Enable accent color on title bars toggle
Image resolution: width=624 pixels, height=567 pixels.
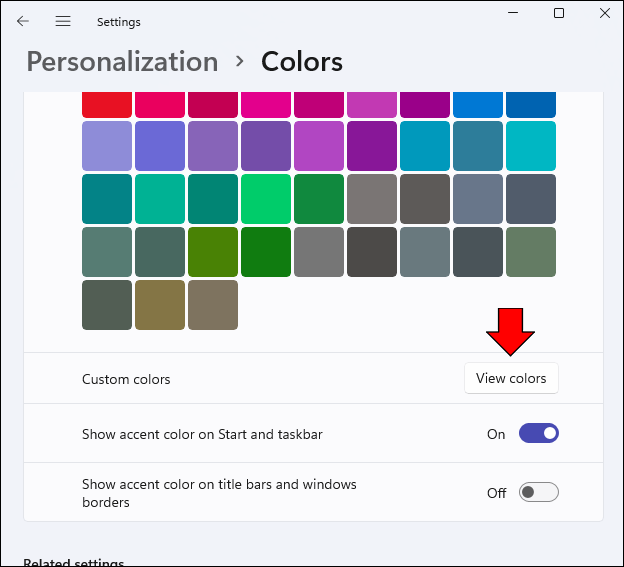click(538, 492)
